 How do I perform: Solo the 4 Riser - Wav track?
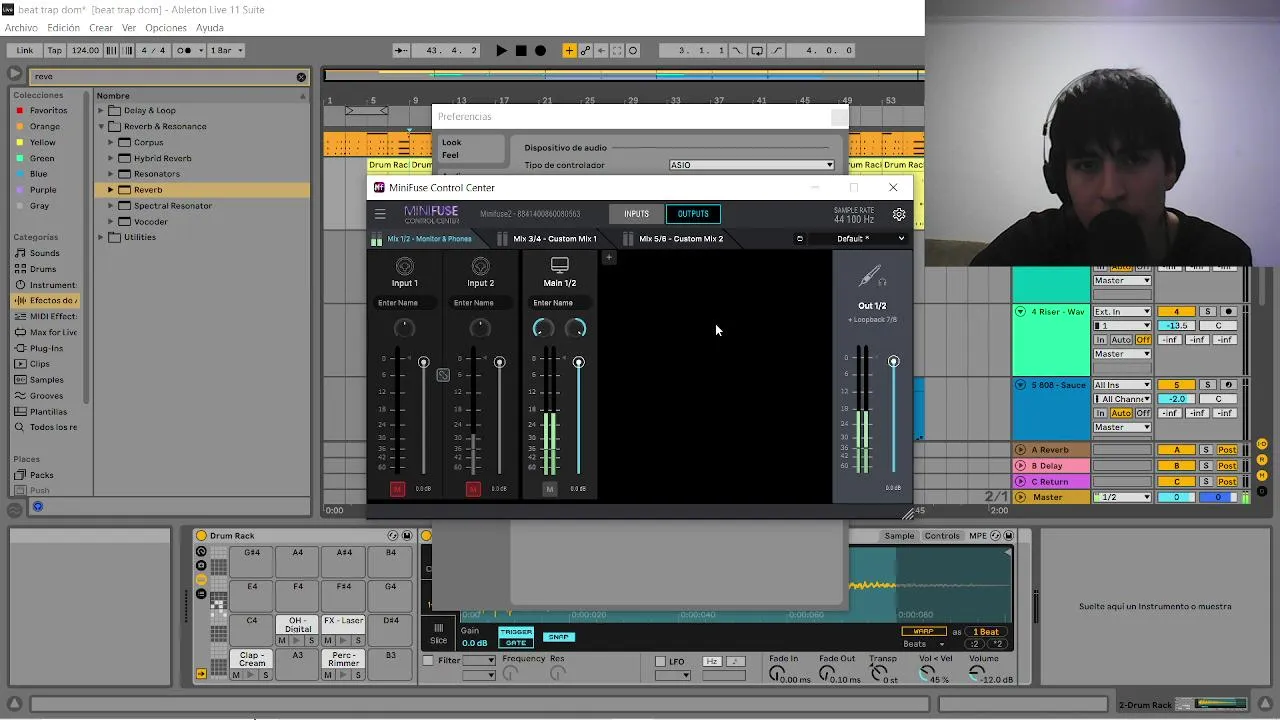1207,312
